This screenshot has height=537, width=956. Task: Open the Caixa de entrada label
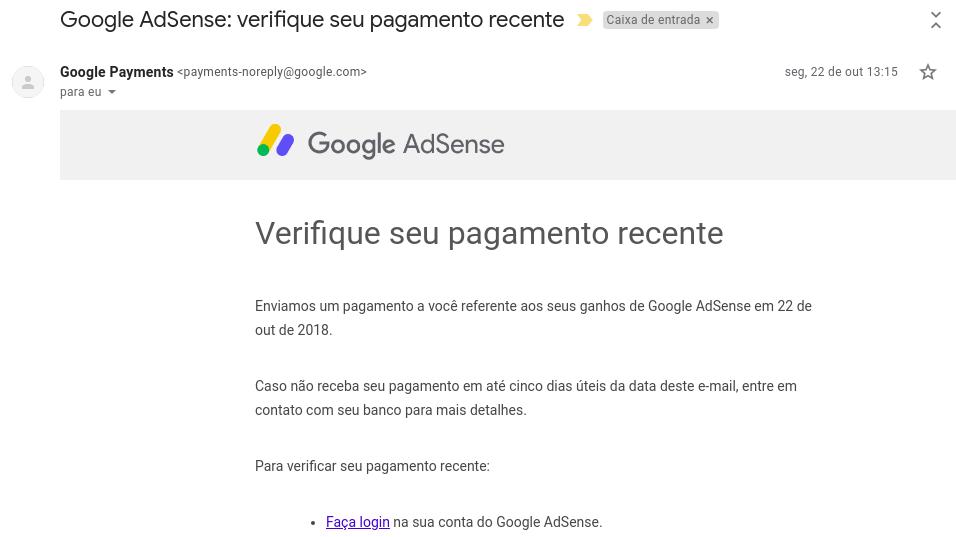click(652, 20)
